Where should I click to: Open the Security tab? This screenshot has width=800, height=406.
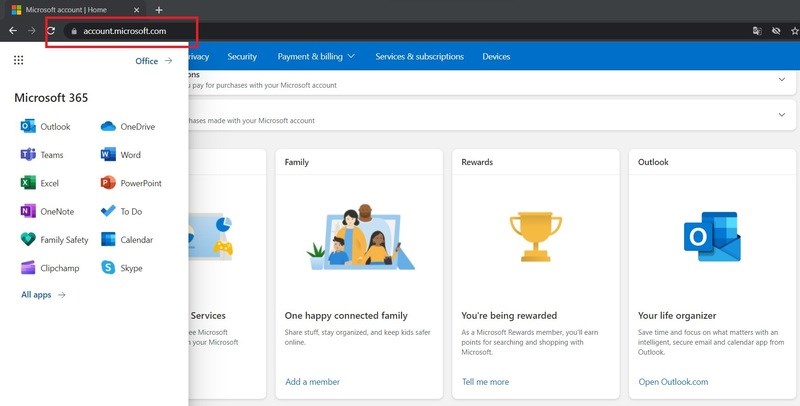(242, 57)
